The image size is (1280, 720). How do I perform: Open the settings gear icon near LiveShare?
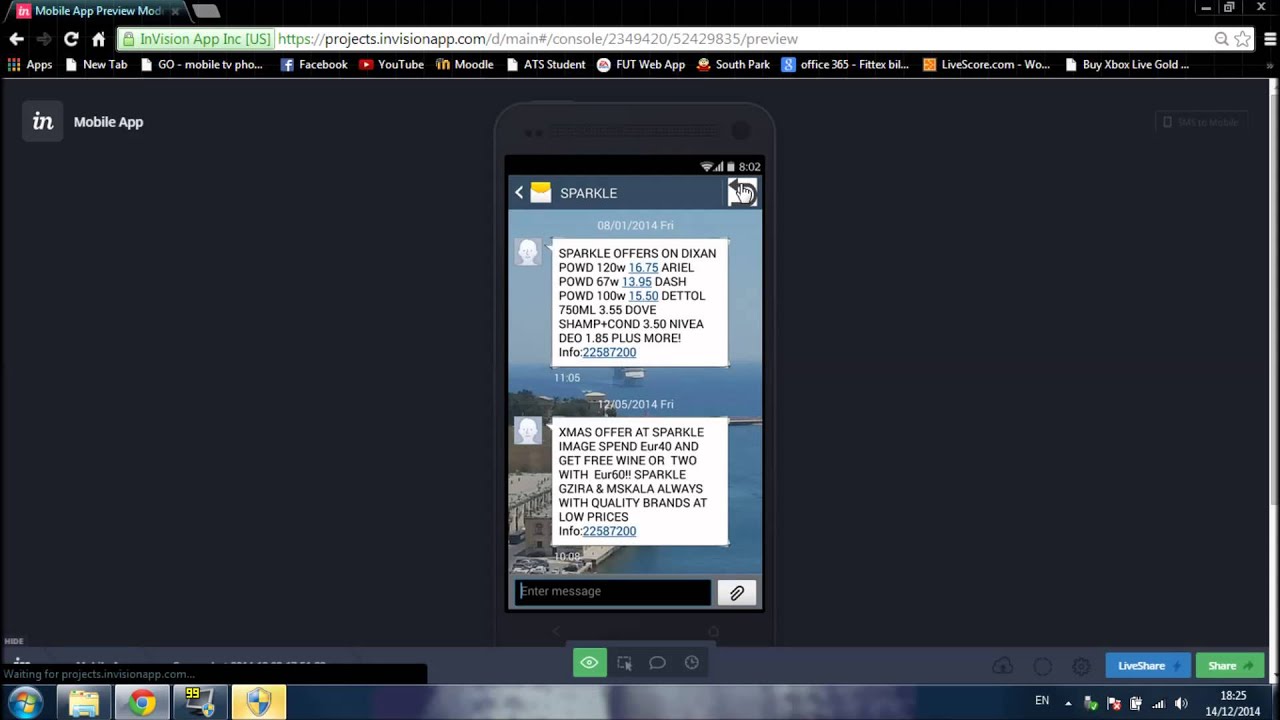click(x=1081, y=666)
